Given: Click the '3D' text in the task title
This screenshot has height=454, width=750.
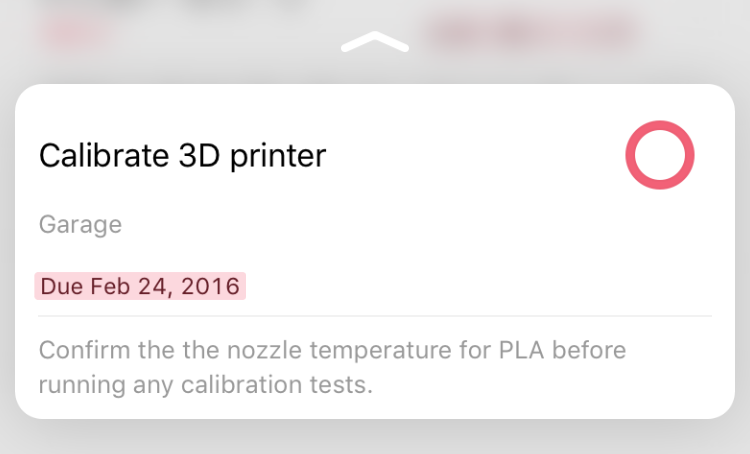Looking at the screenshot, I should [199, 155].
